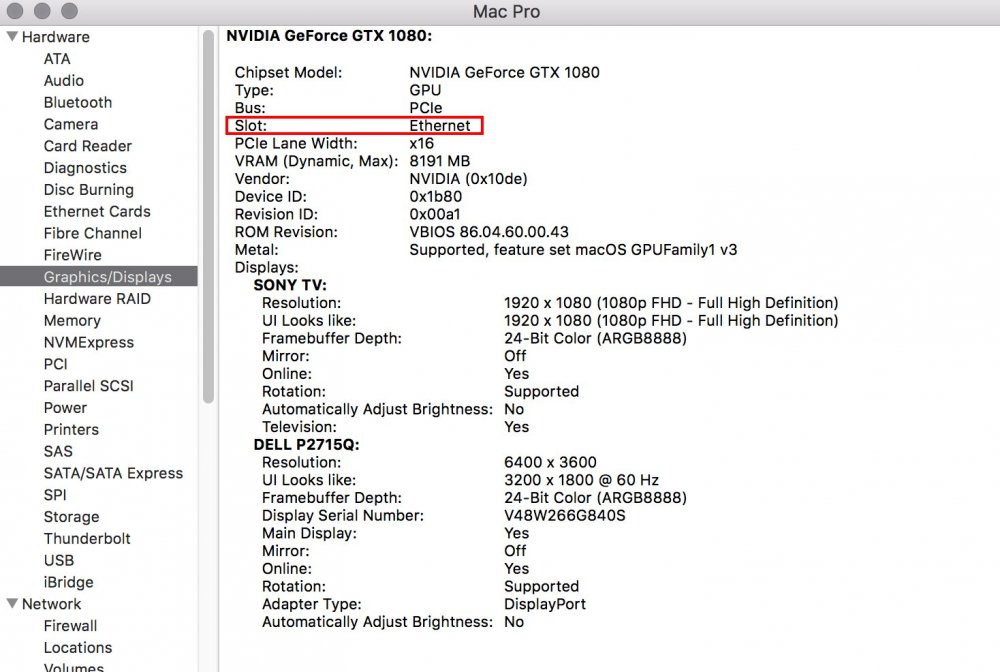1000x672 pixels.
Task: Click the window minimize button
Action: pos(42,11)
